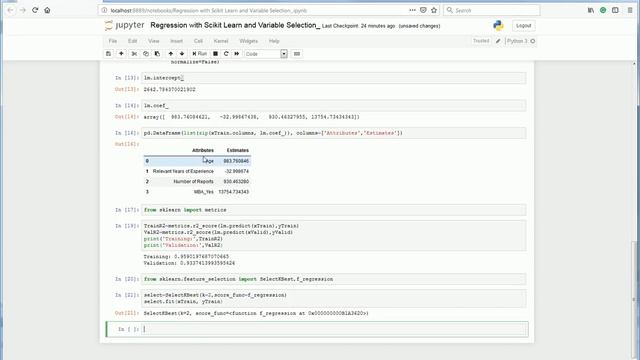The image size is (640, 360).
Task: Move selected cell down arrow
Action: pyautogui.click(x=182, y=54)
